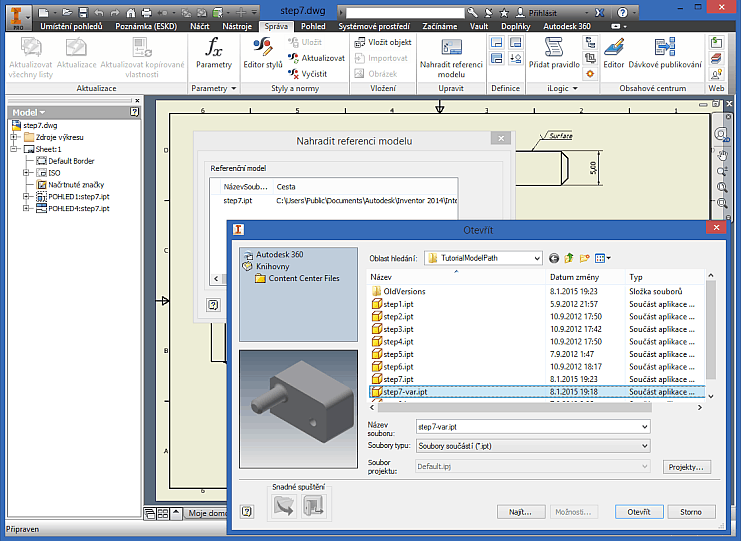Click Print icon in quick access toolbar
This screenshot has height=541, width=741.
click(146, 13)
